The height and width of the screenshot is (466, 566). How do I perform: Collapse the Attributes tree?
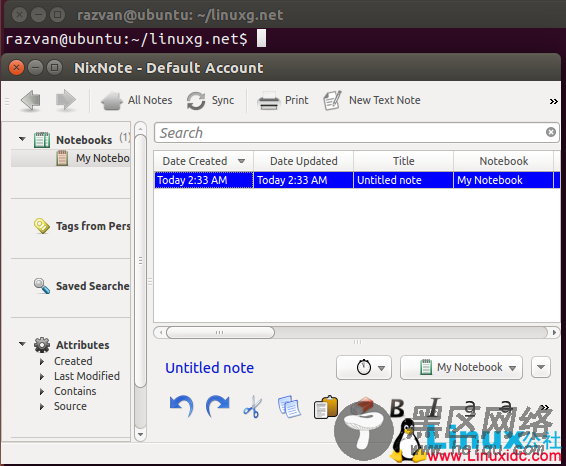22,344
